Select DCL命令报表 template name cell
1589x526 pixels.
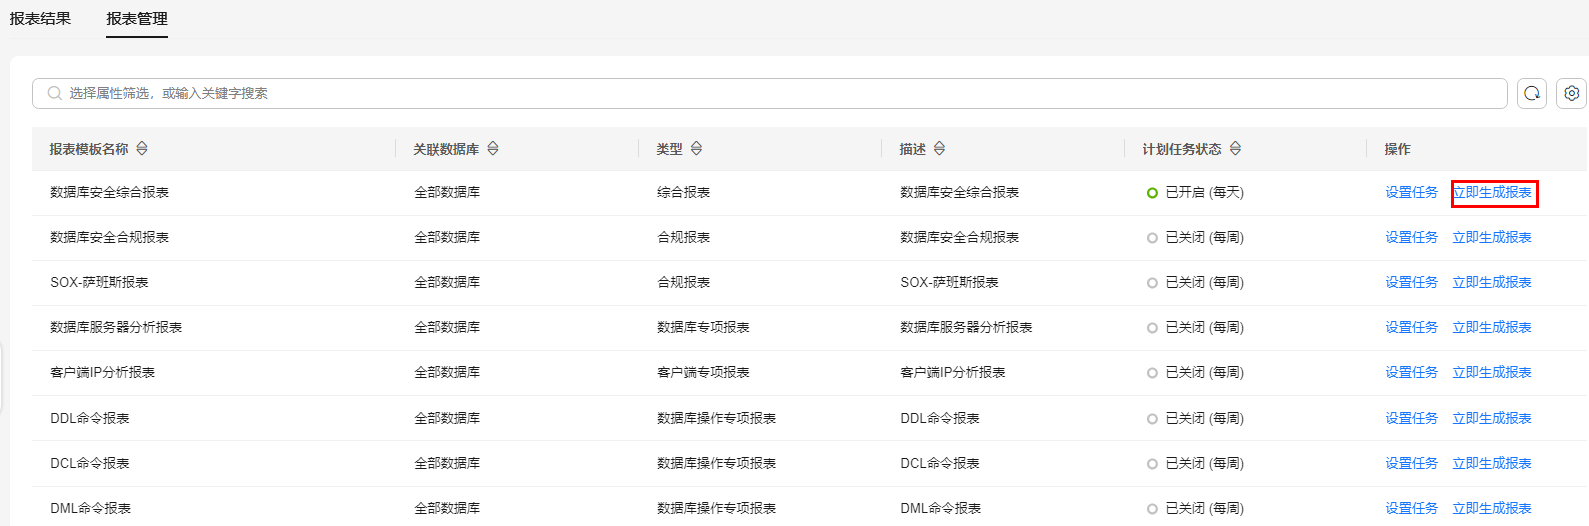point(90,463)
